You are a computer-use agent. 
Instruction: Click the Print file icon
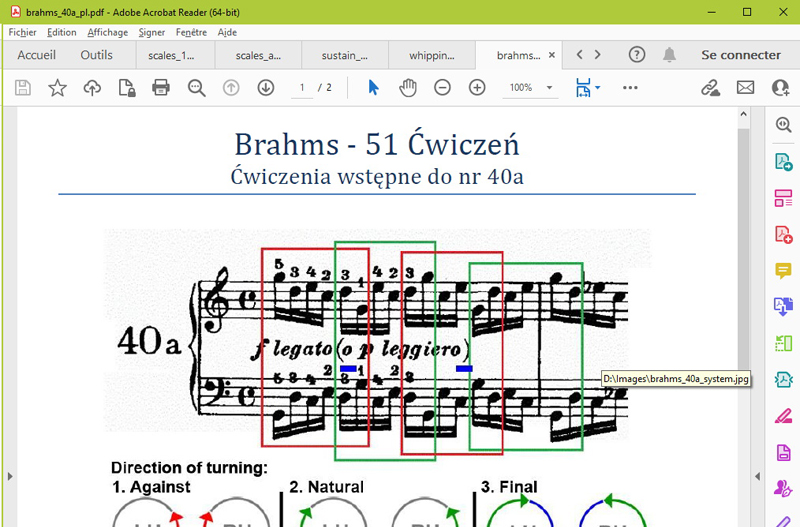click(x=160, y=88)
